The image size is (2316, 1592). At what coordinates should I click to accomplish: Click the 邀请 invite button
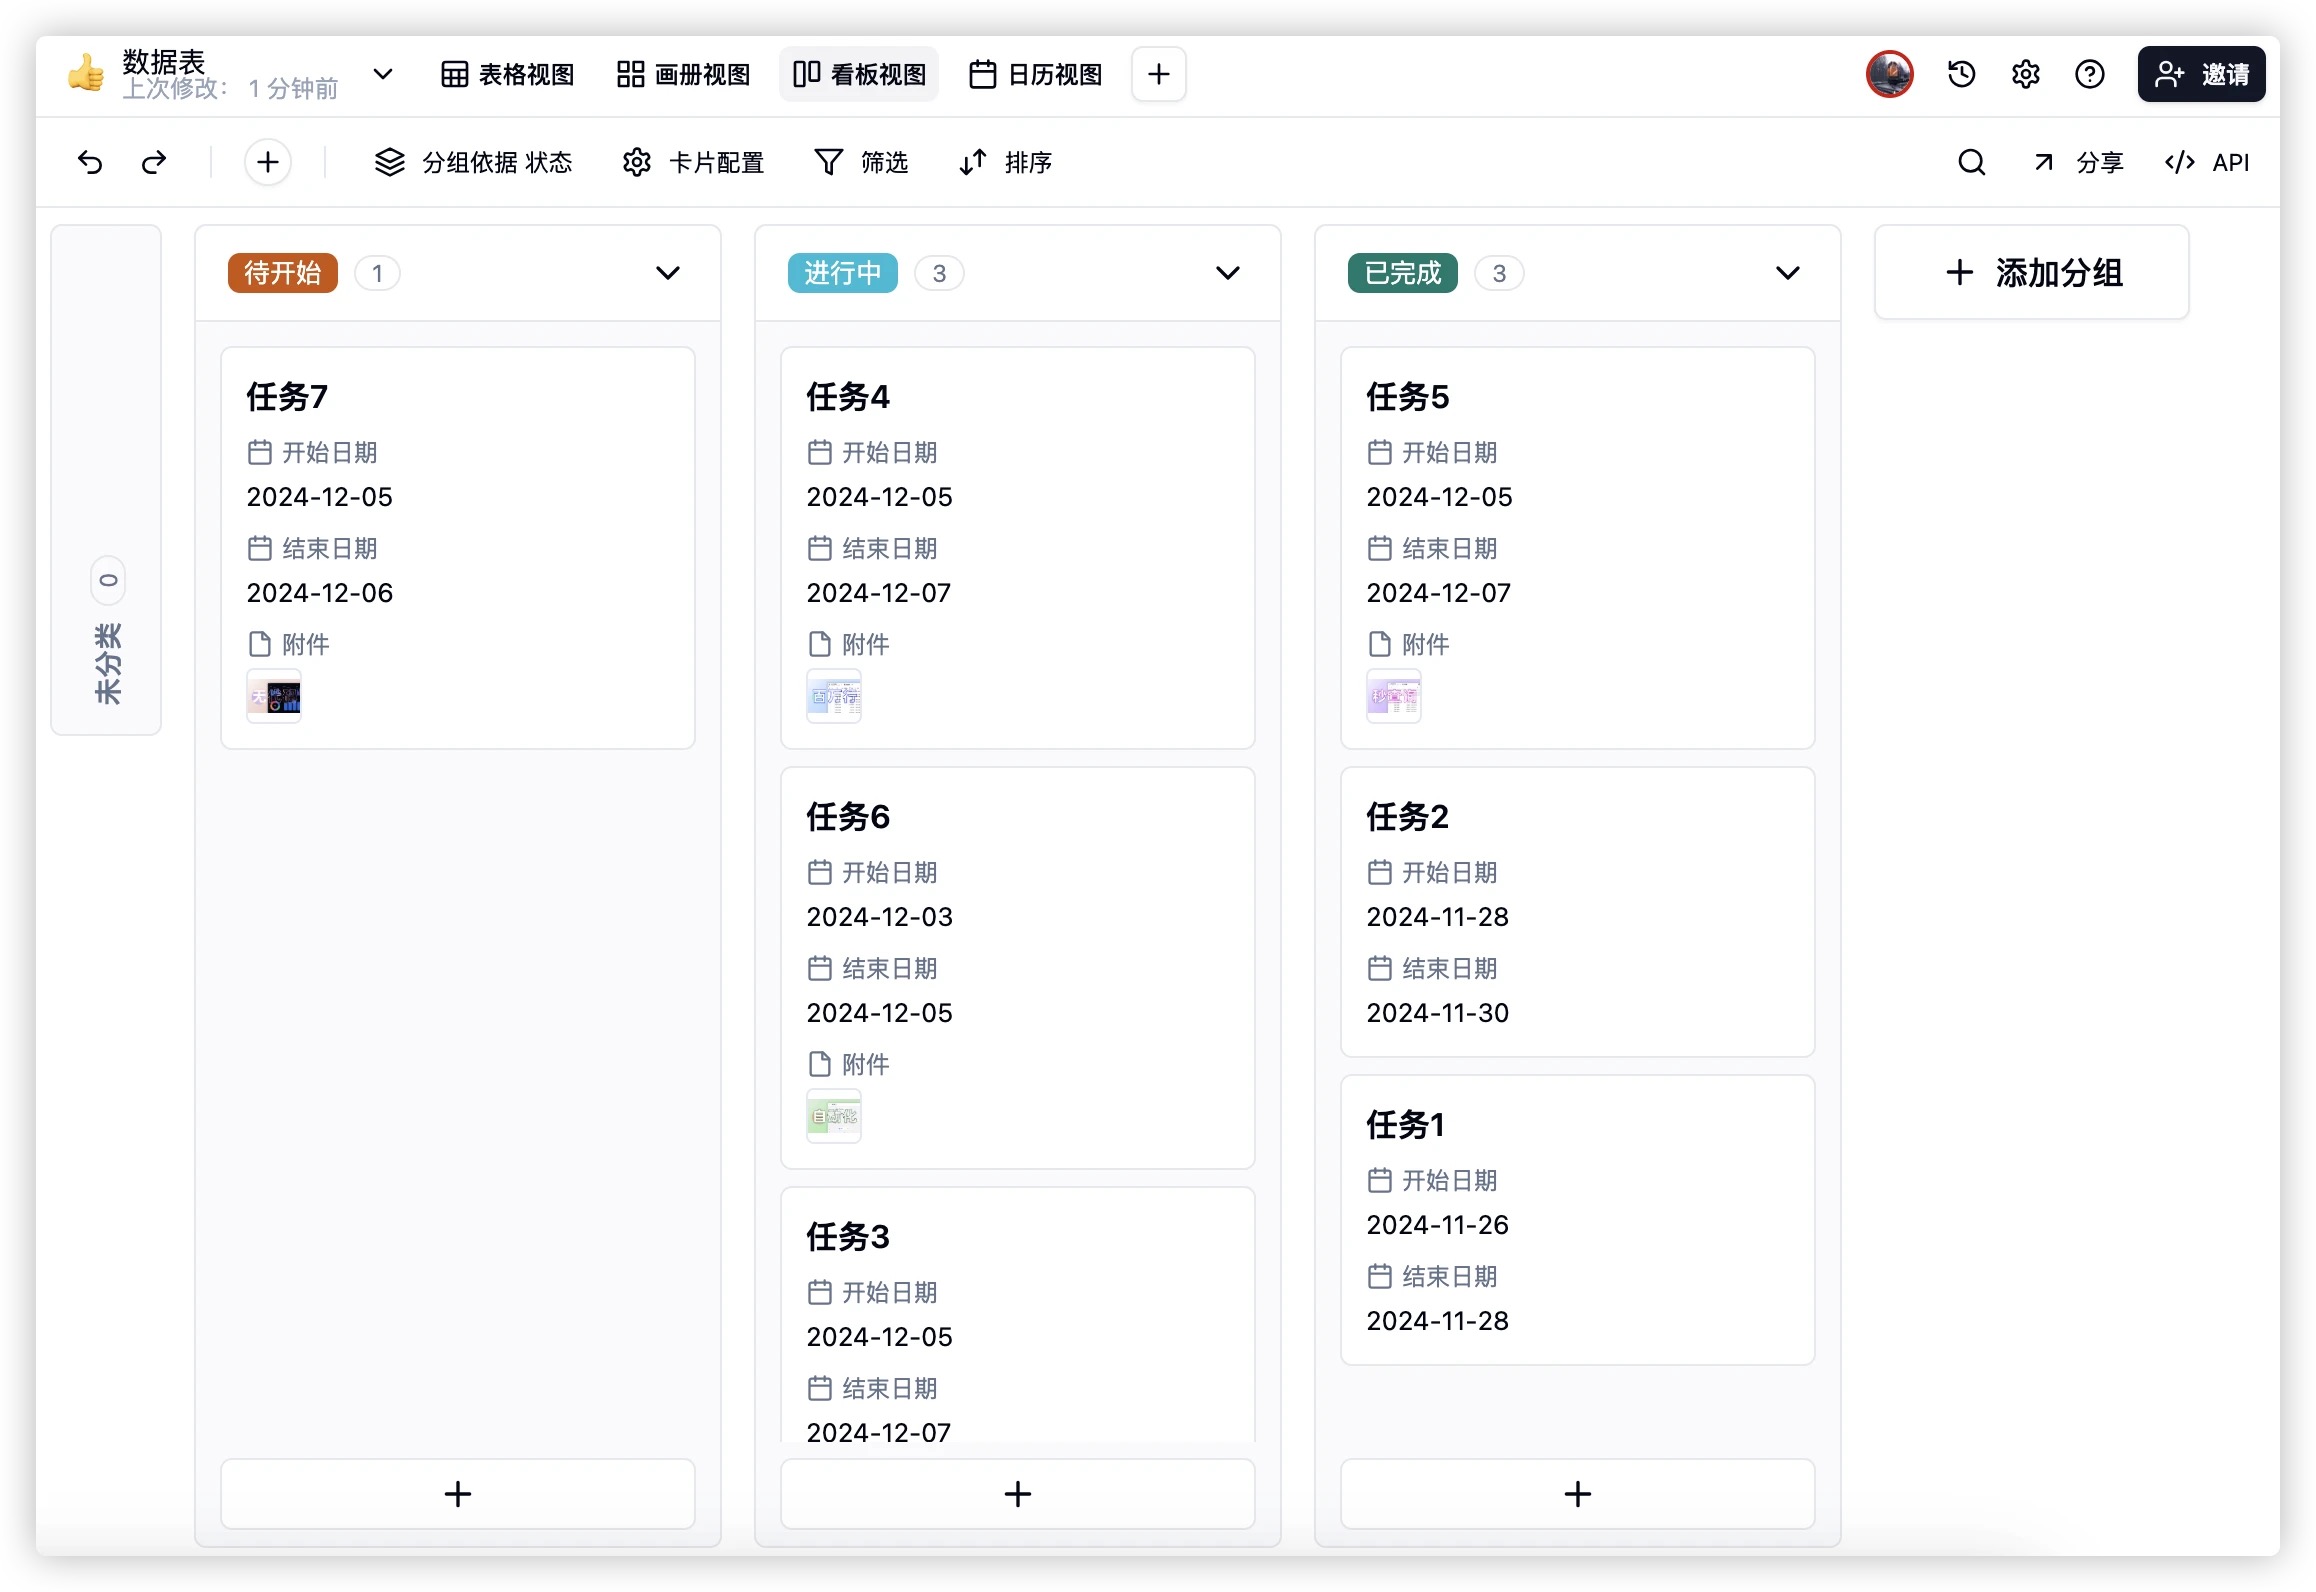coord(2201,74)
